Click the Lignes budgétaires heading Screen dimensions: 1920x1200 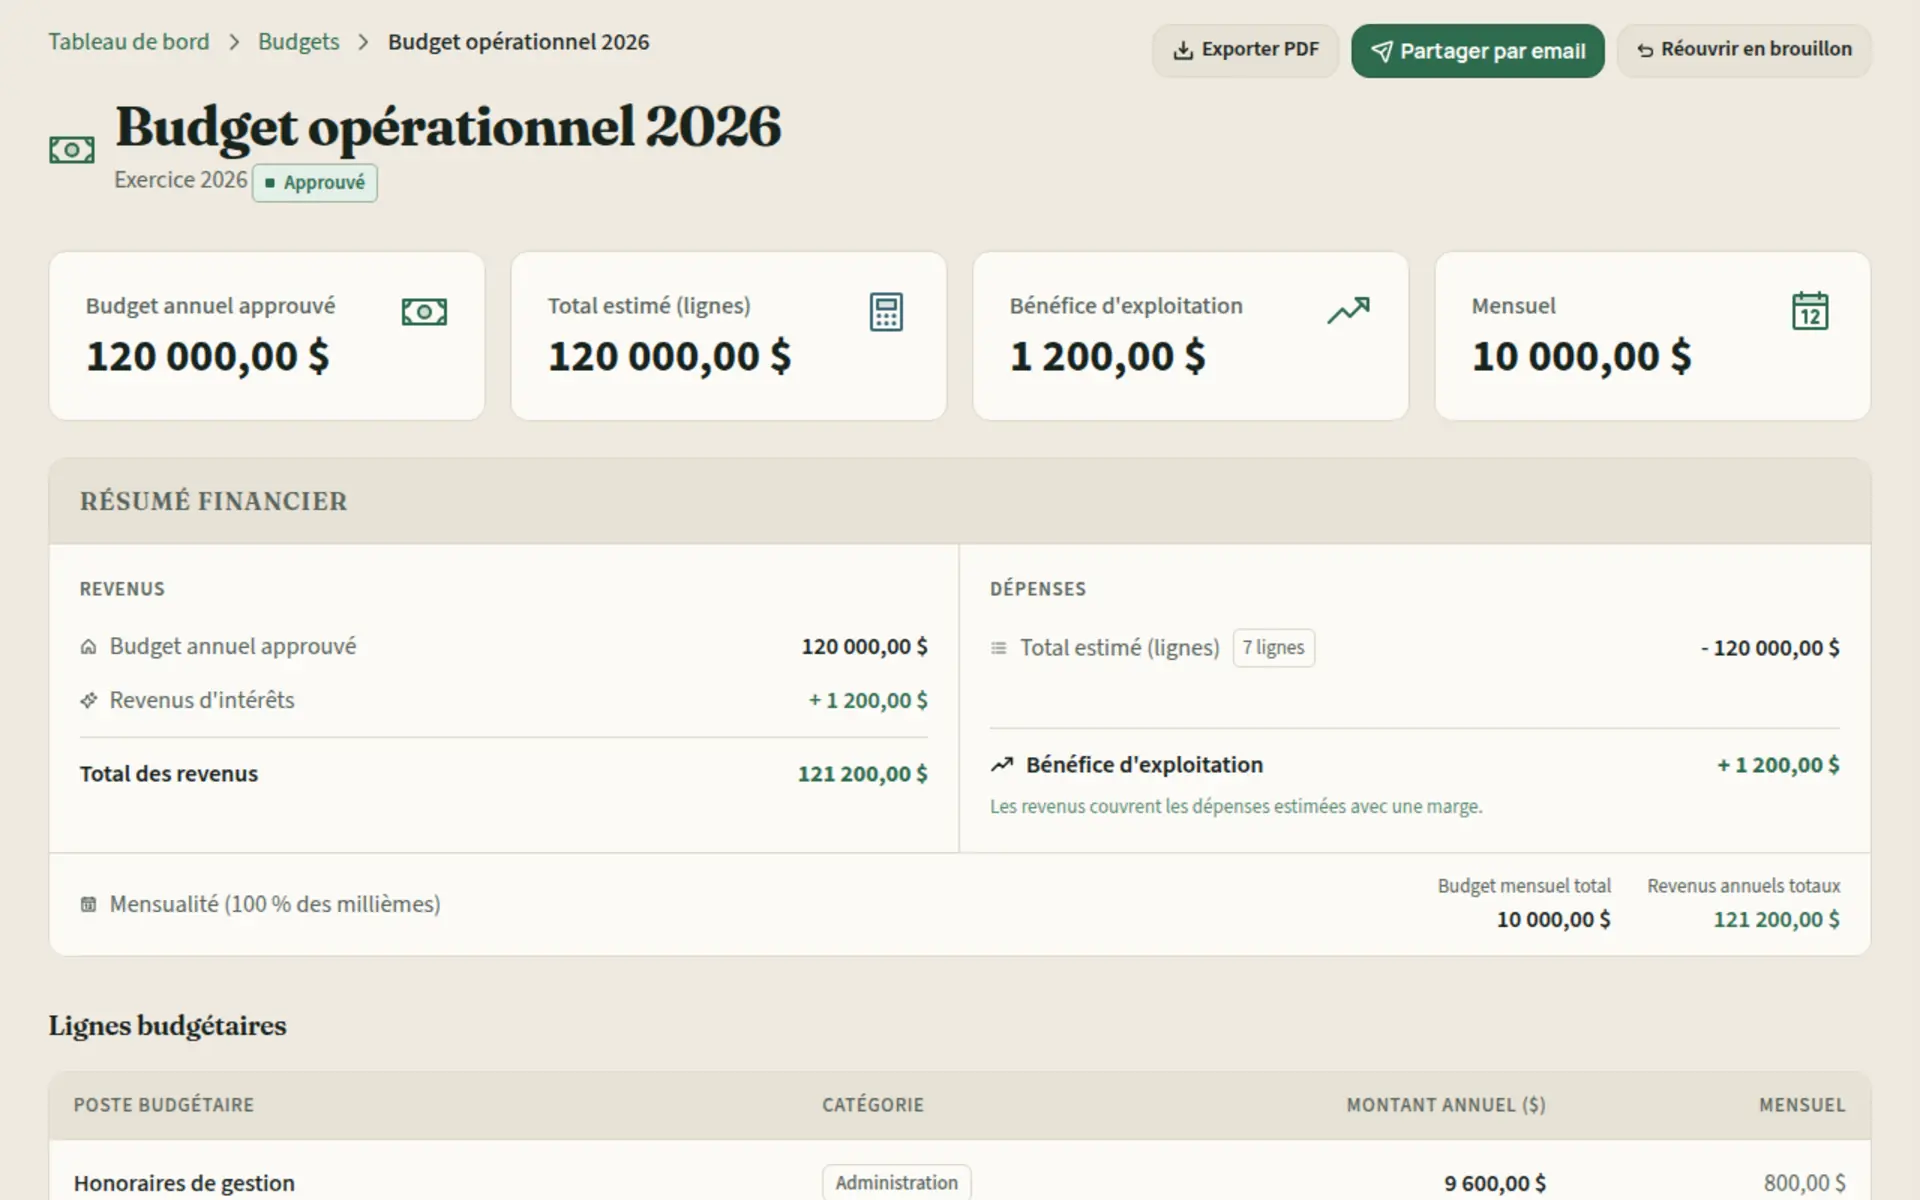coord(167,1026)
